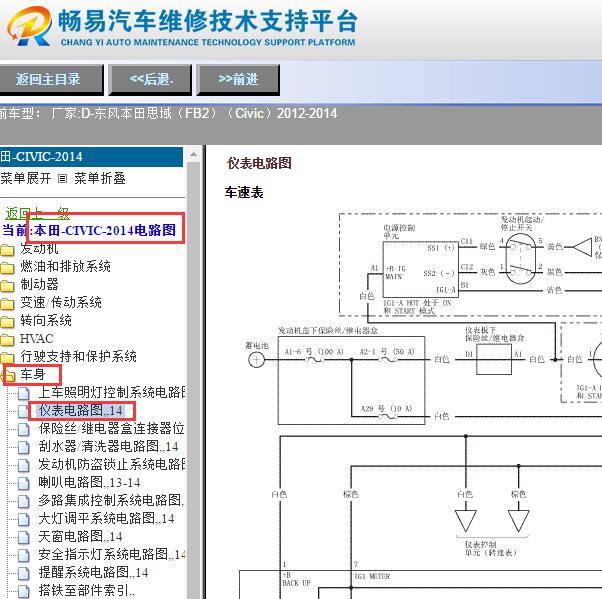Open 刮水器/清洗器电路图,,14 document

[108, 446]
